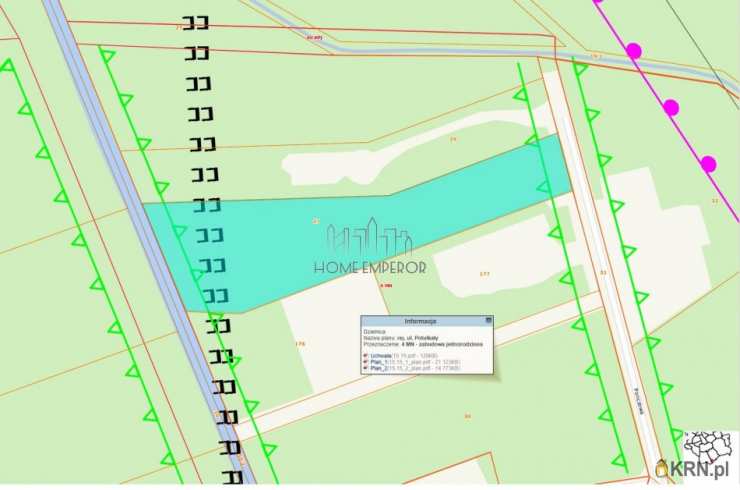
Task: Click the topmost magenta circle marker
Action: coord(633,50)
